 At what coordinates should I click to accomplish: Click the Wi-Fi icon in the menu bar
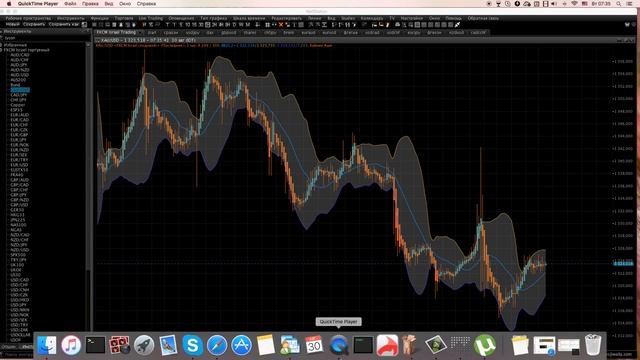click(574, 4)
